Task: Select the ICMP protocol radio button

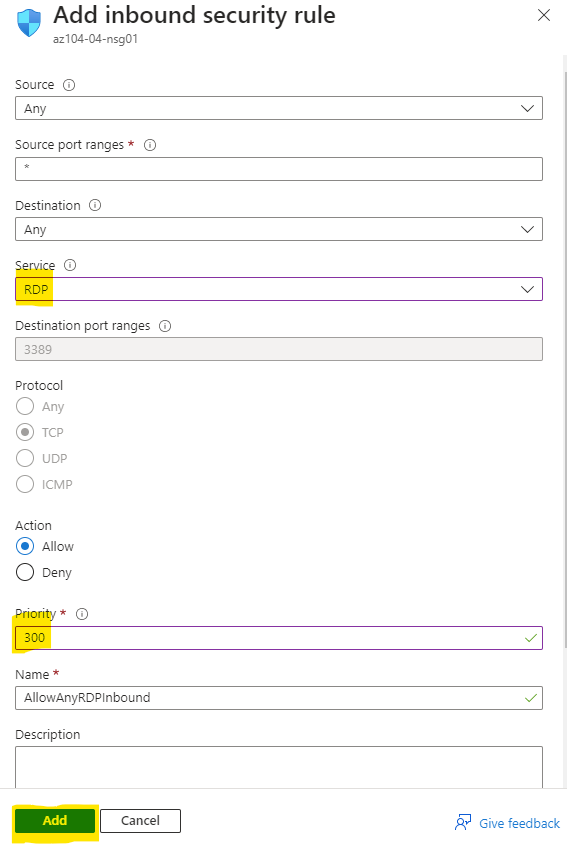Action: [x=25, y=484]
